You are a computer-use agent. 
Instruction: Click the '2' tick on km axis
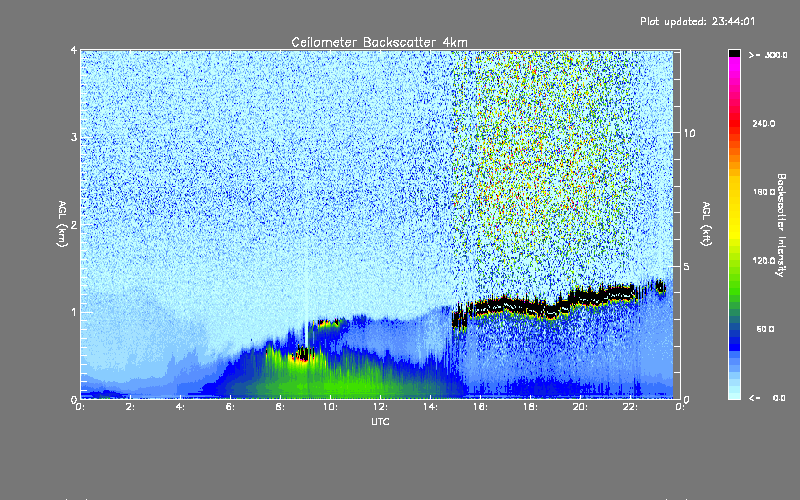(74, 225)
